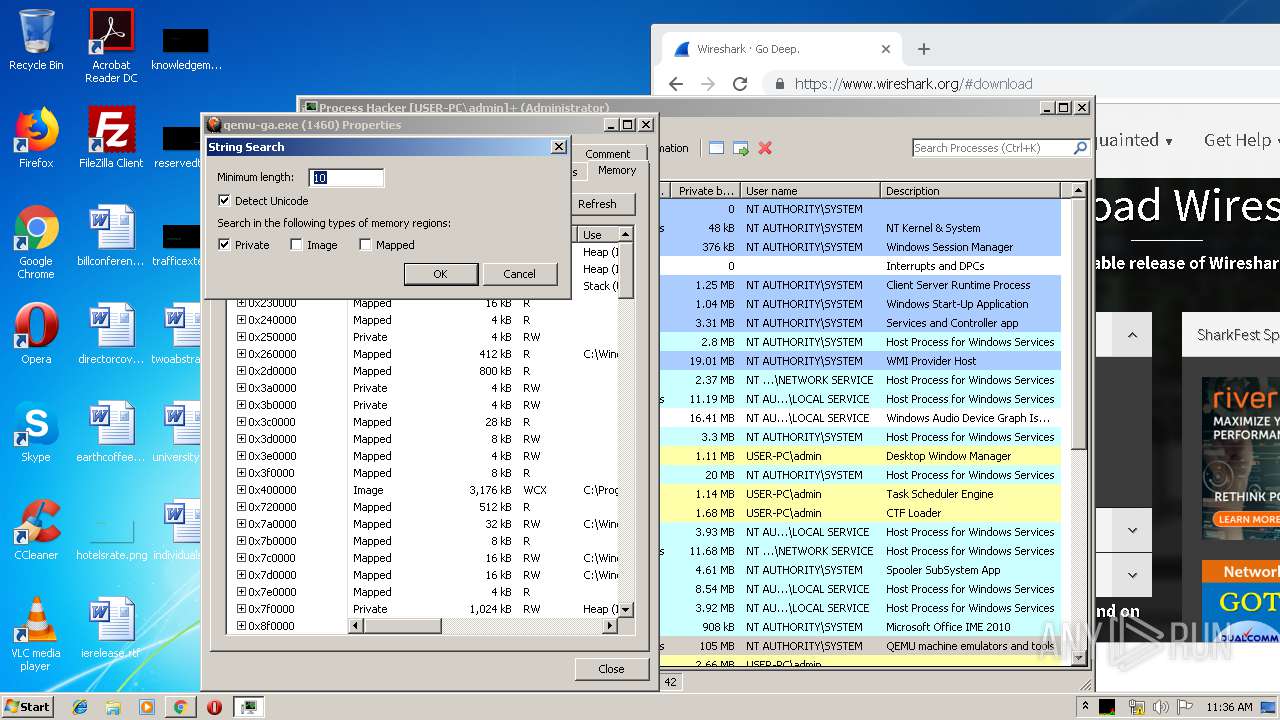
Task: Close the Wireshark Go Deep tab
Action: [x=885, y=49]
